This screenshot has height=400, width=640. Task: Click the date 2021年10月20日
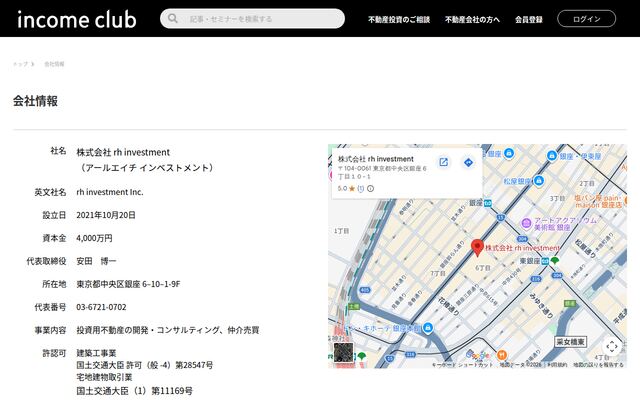click(106, 215)
